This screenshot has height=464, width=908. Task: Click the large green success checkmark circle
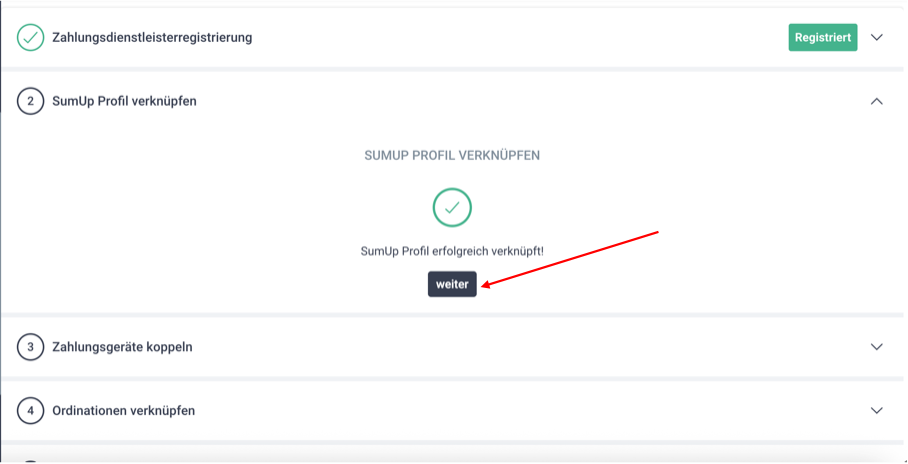[x=452, y=207]
